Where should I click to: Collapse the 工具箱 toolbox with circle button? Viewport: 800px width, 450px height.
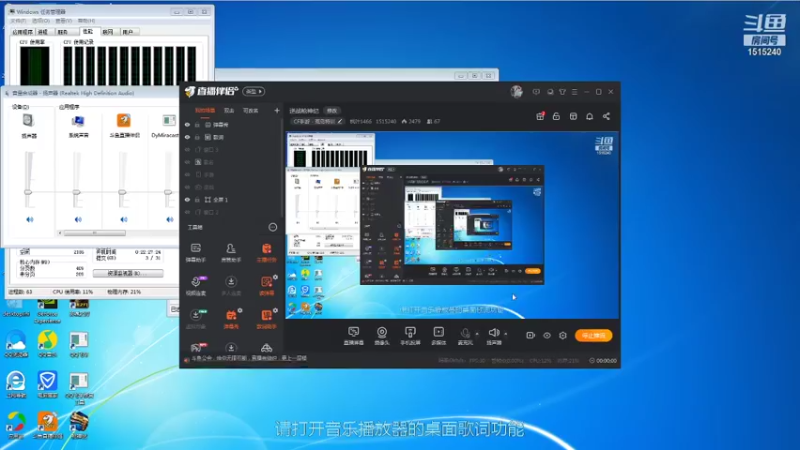(x=273, y=228)
